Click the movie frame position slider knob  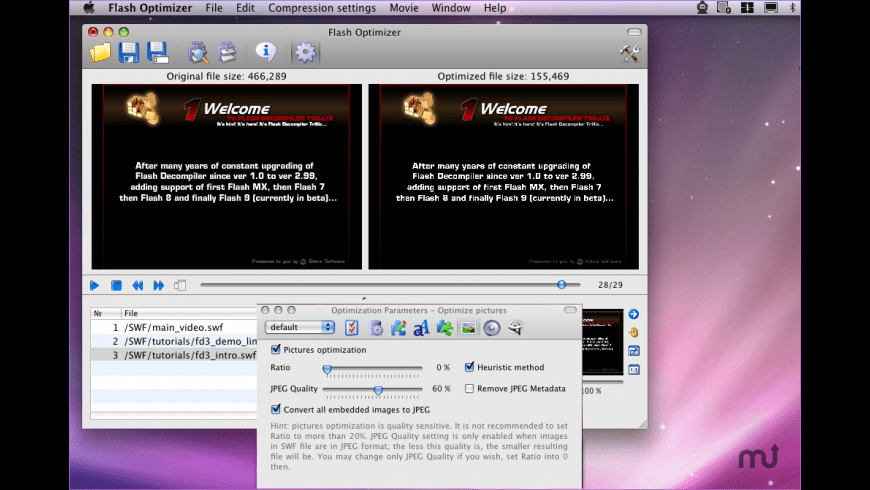tap(562, 285)
